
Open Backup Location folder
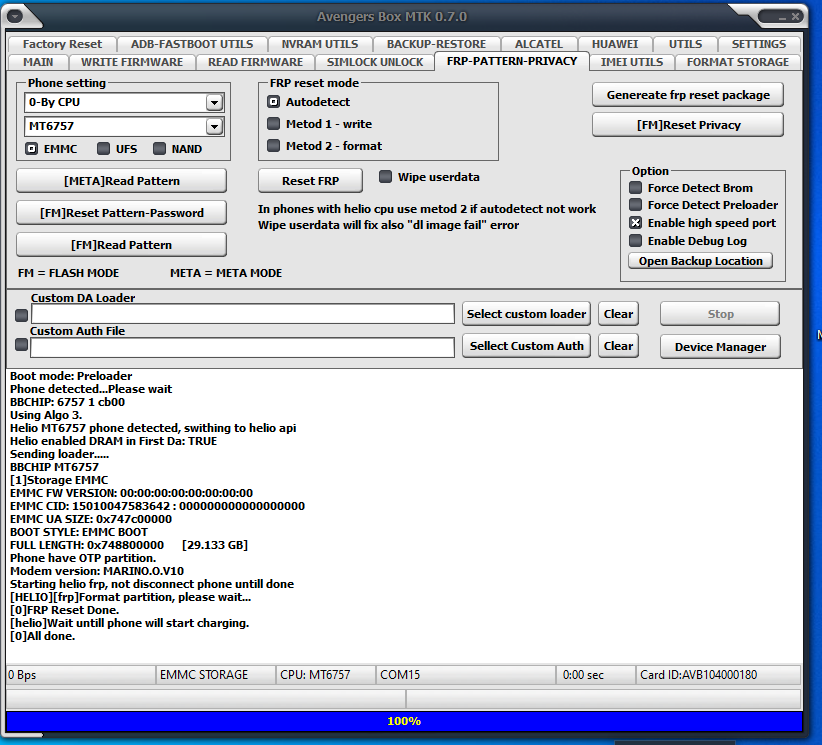pos(700,261)
